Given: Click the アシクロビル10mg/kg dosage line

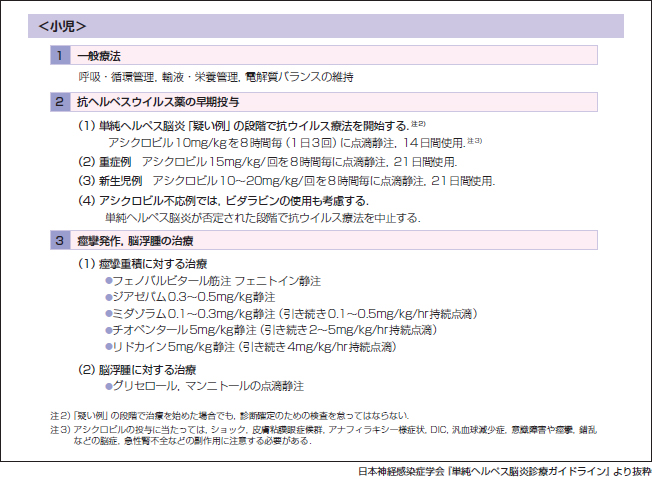Looking at the screenshot, I should point(293,142).
